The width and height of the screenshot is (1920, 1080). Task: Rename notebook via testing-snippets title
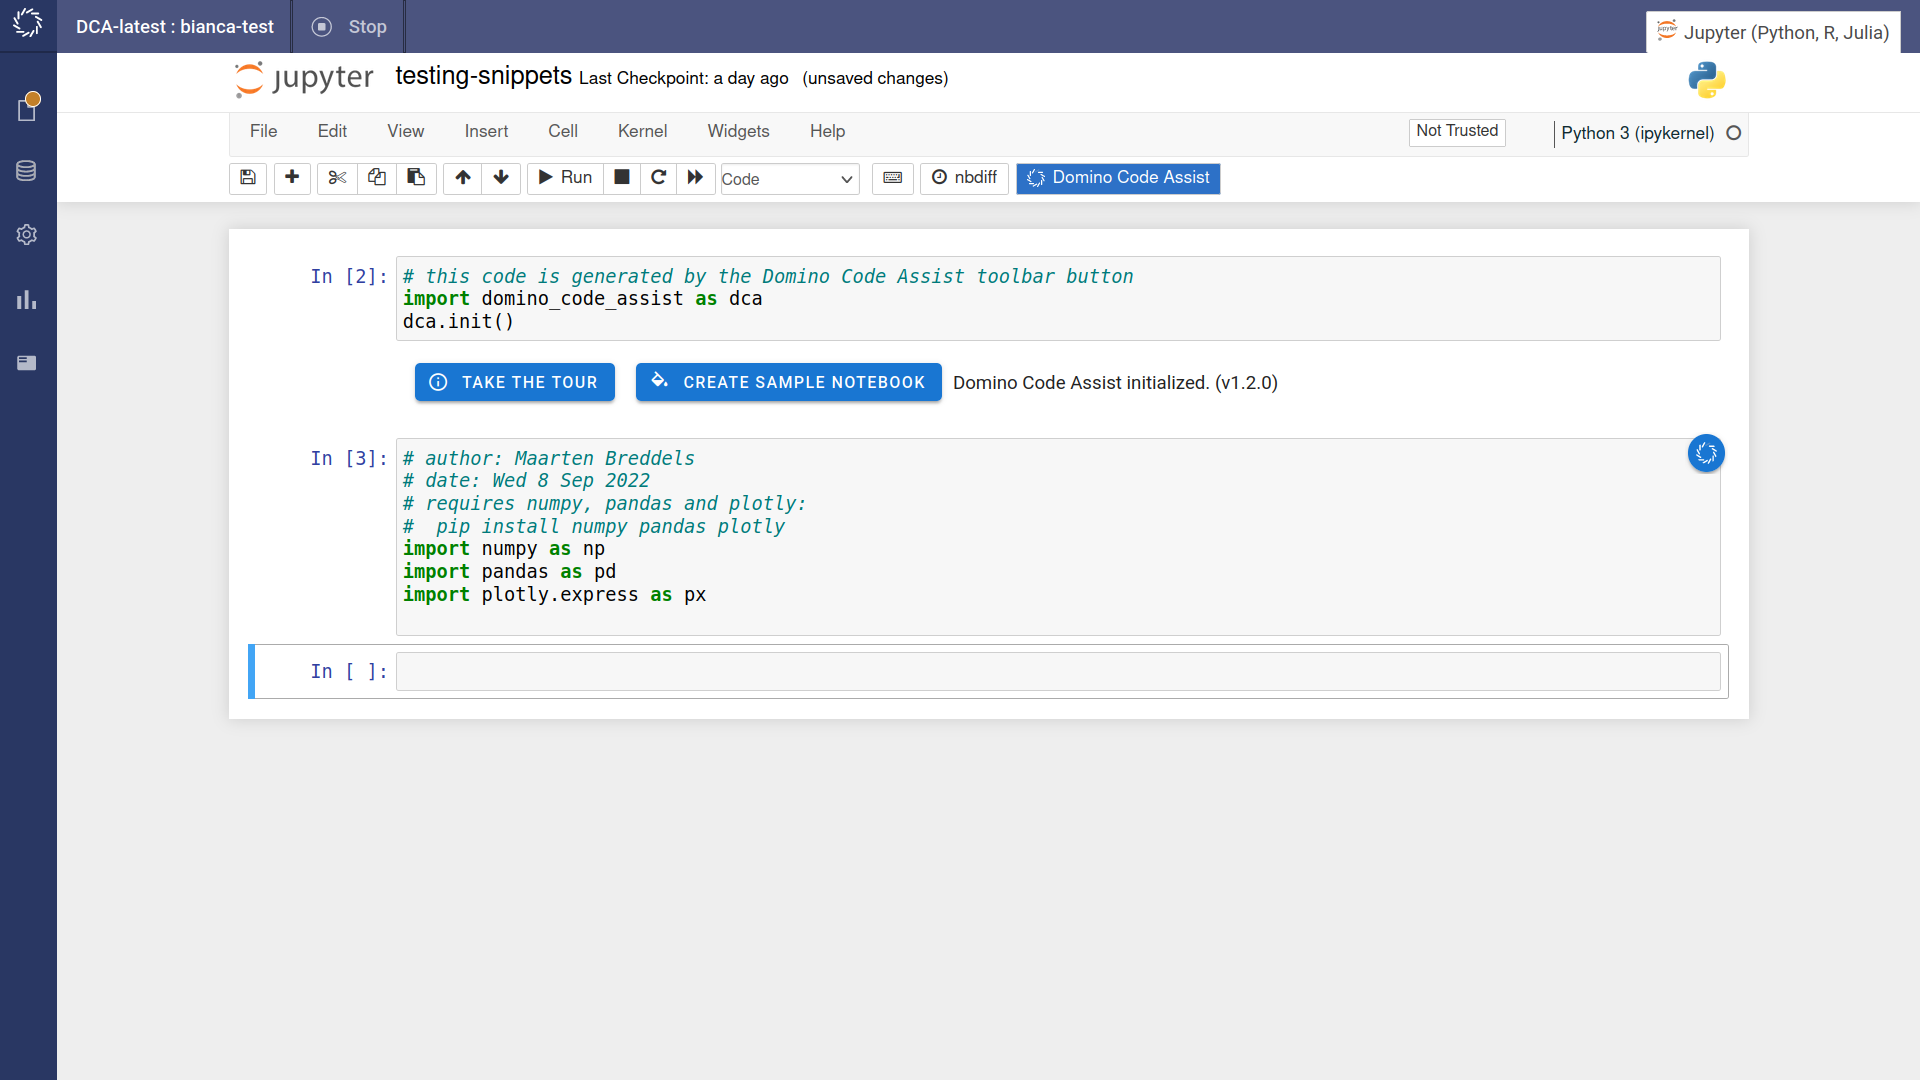[484, 76]
